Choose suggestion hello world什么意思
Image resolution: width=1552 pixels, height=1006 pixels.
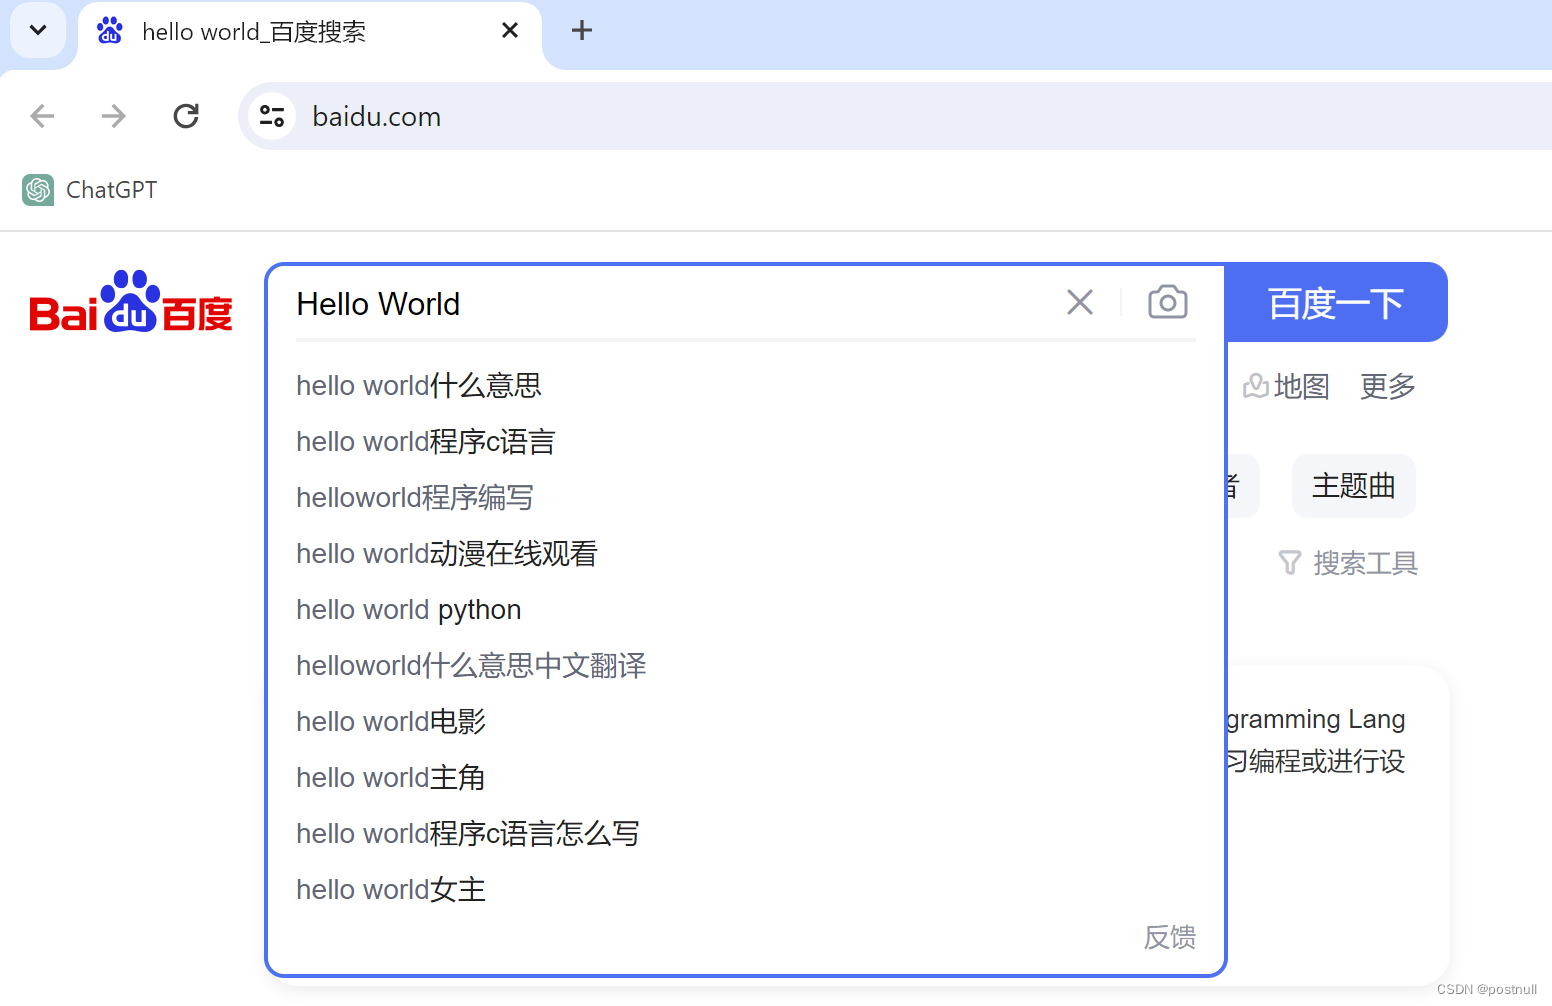(x=745, y=386)
